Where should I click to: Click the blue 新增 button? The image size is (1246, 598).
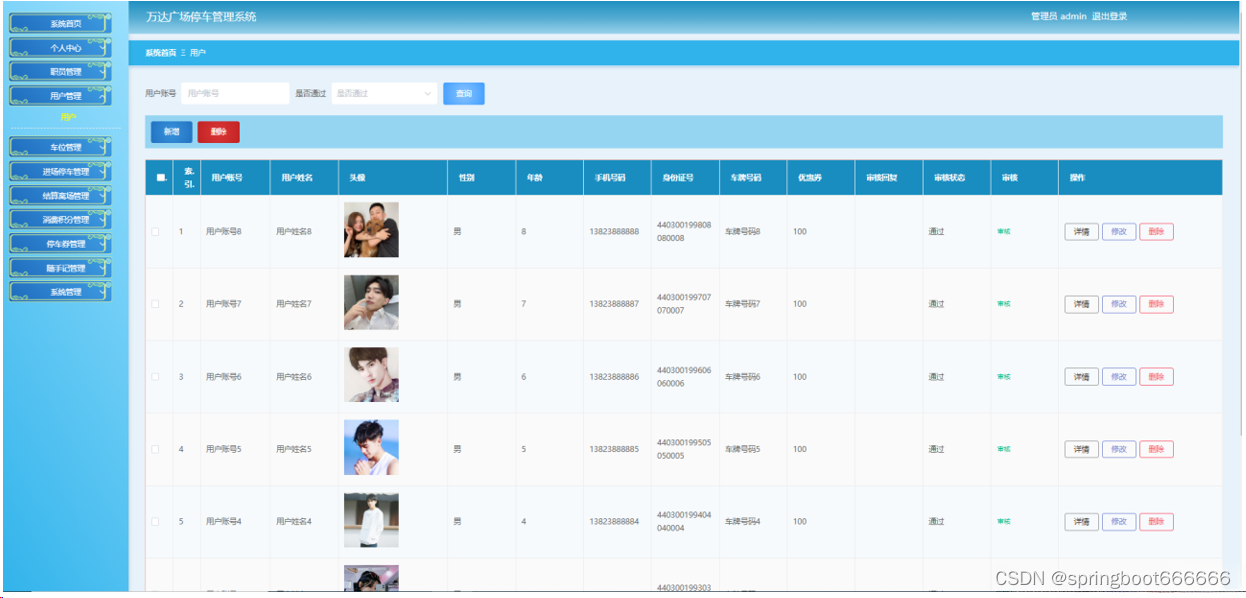[x=171, y=131]
